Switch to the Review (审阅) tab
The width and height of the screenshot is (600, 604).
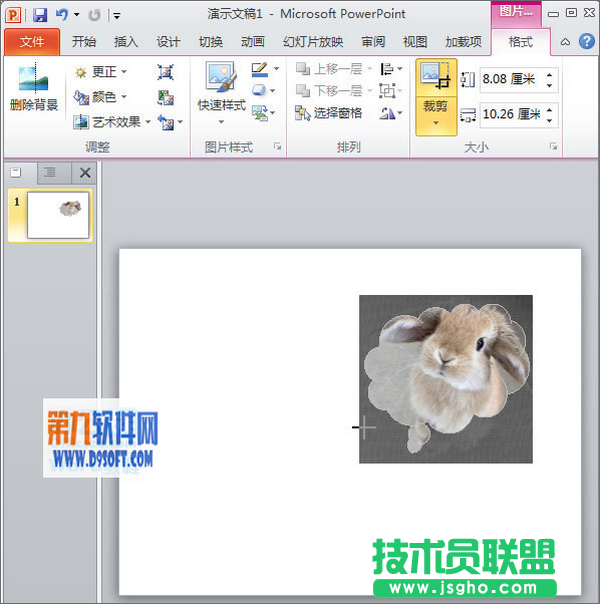pos(373,42)
